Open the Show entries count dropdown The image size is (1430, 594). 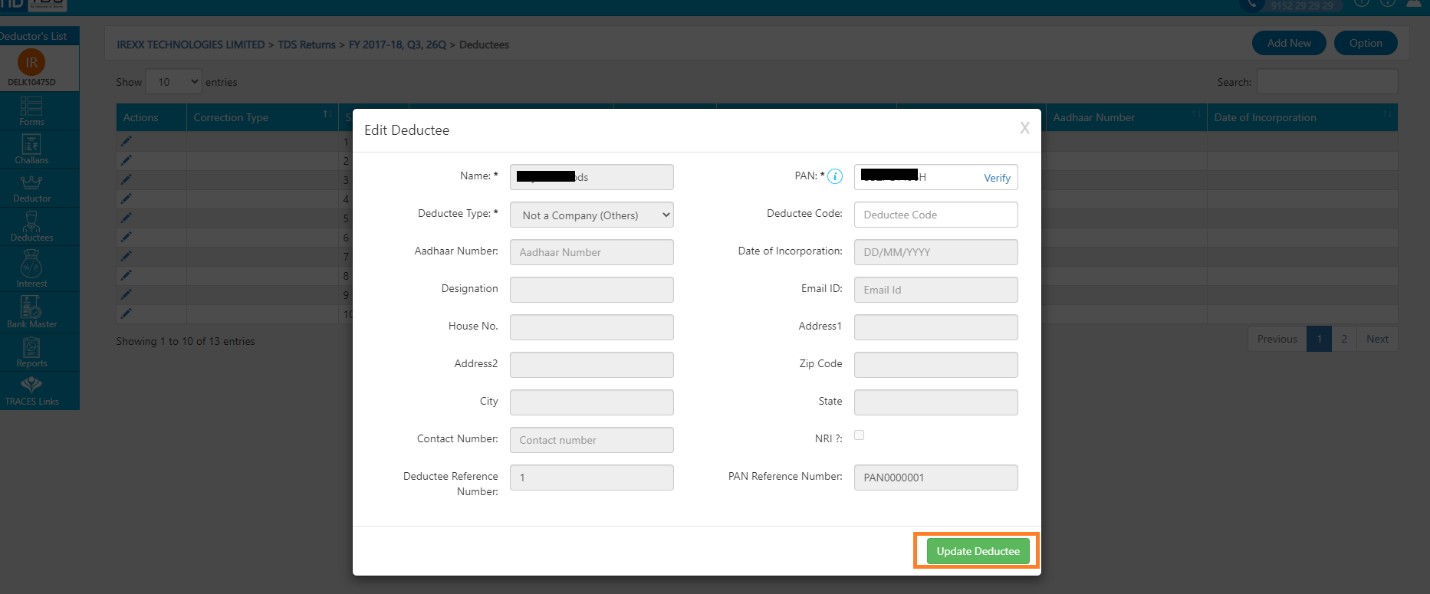(x=175, y=82)
